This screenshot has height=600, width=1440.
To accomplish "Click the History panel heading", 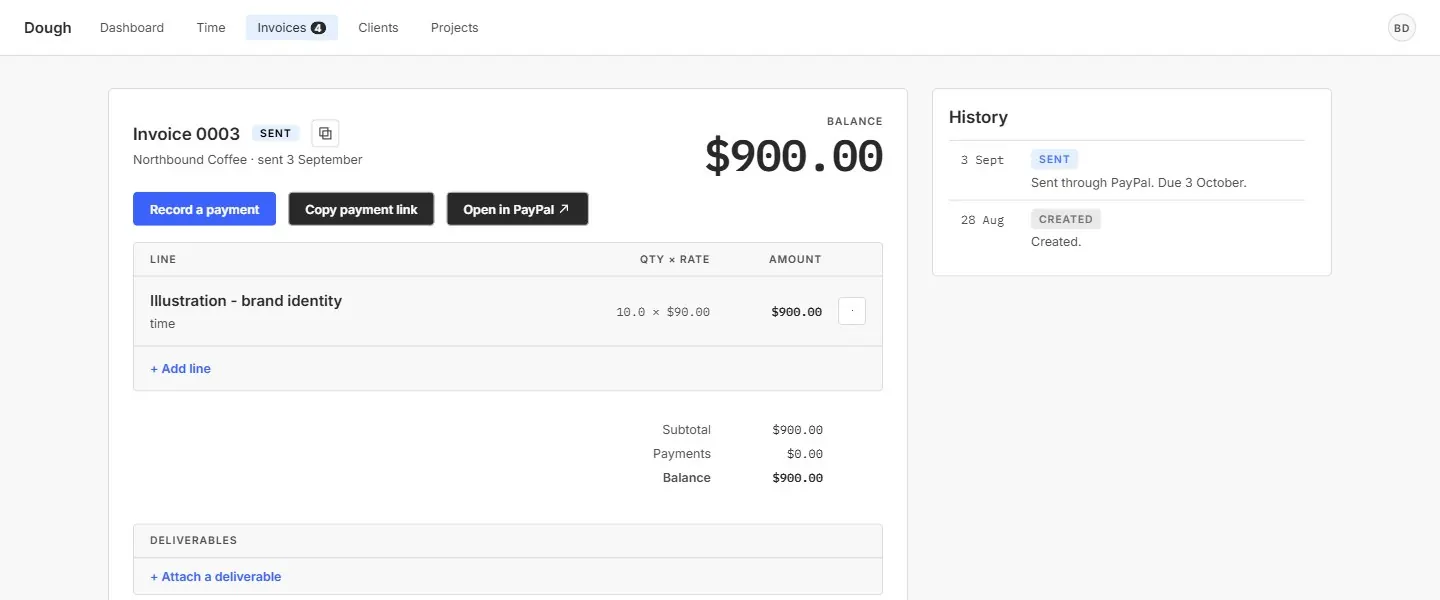I will (978, 117).
